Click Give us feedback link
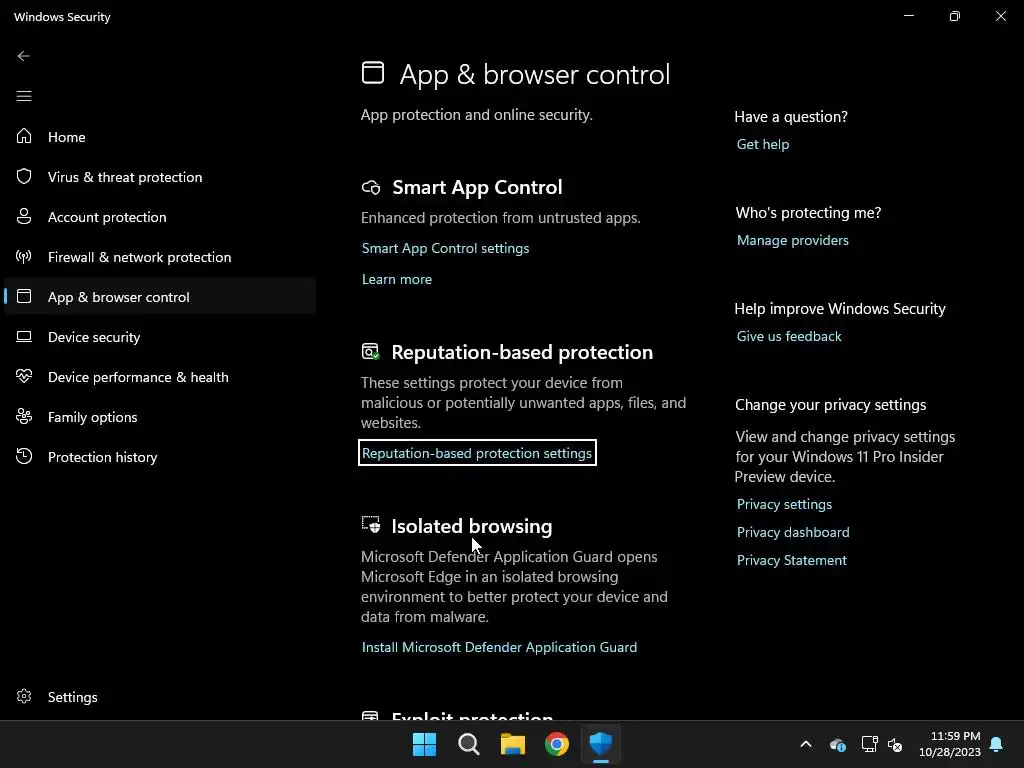 coord(789,336)
